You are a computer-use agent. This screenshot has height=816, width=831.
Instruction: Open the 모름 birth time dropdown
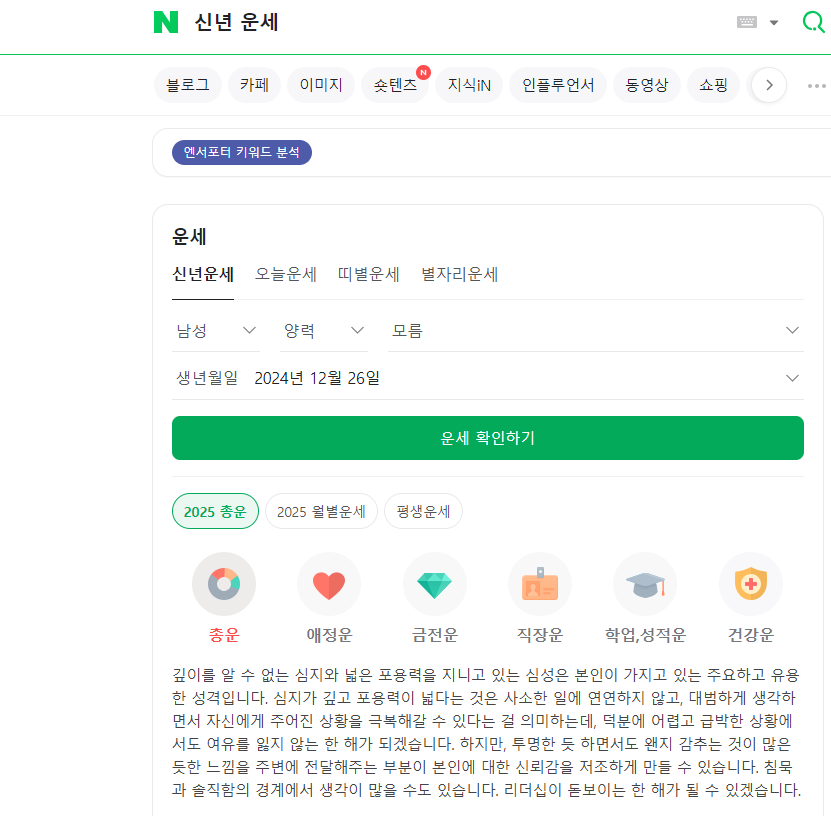596,331
